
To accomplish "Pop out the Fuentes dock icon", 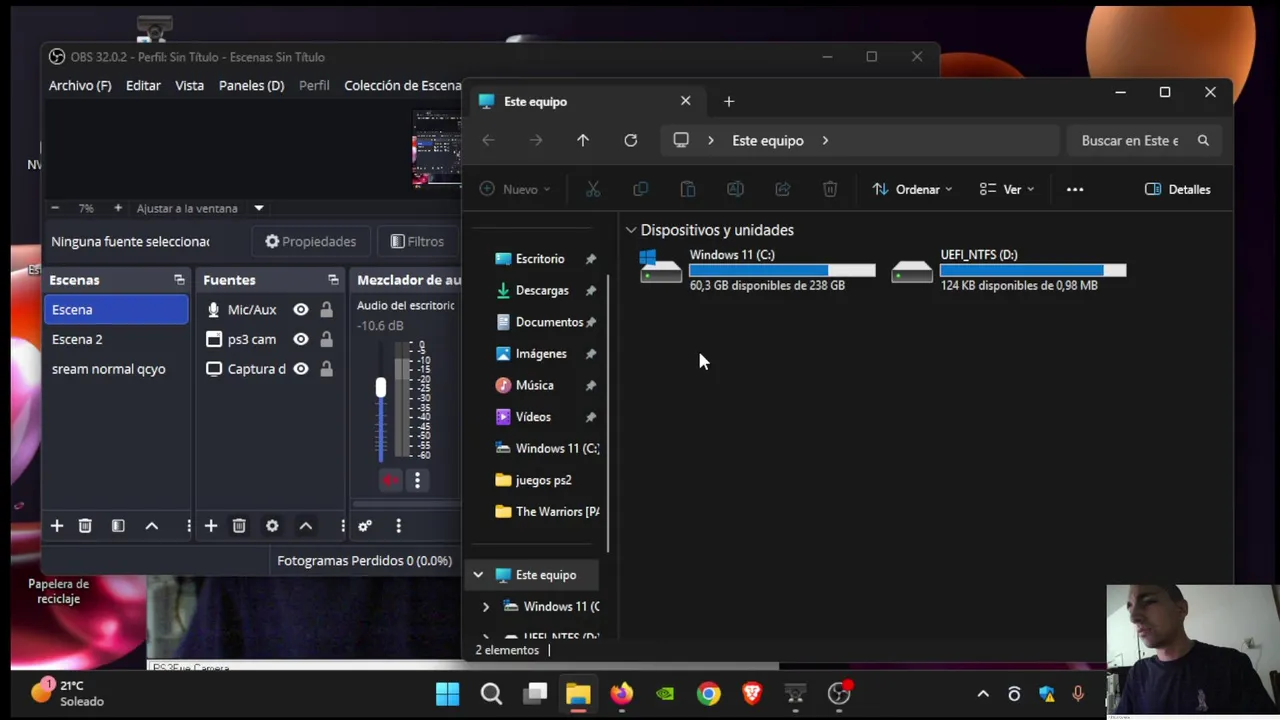I will tap(333, 280).
